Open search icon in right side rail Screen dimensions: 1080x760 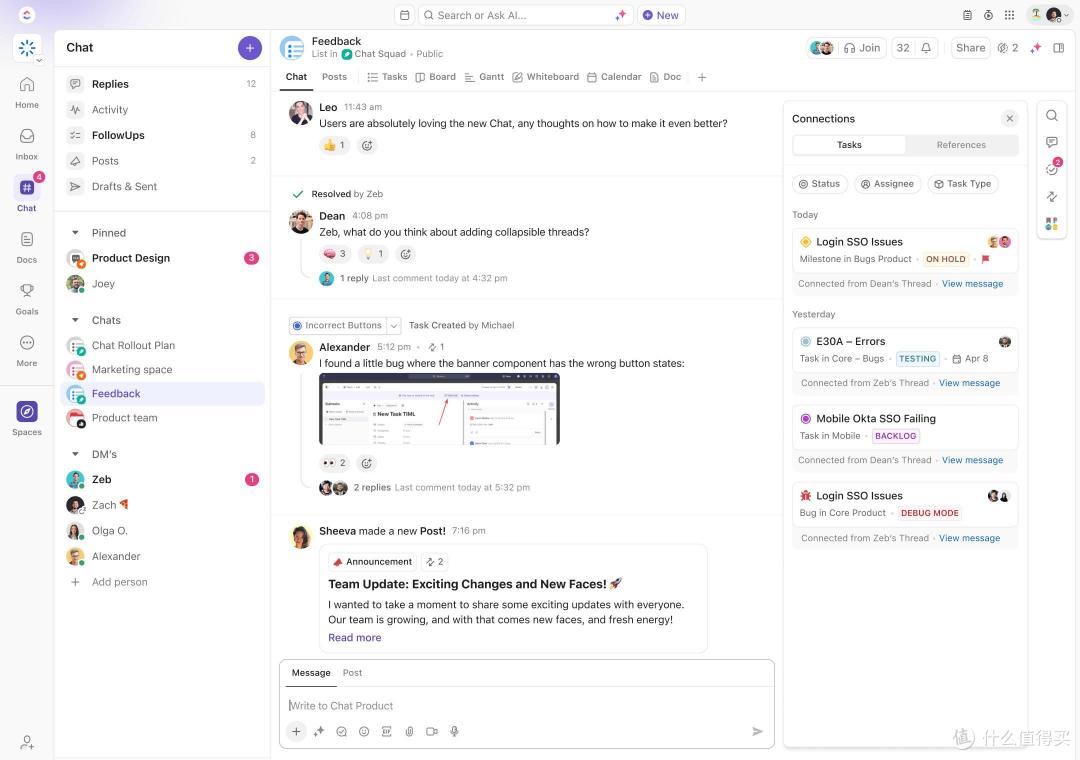point(1052,116)
